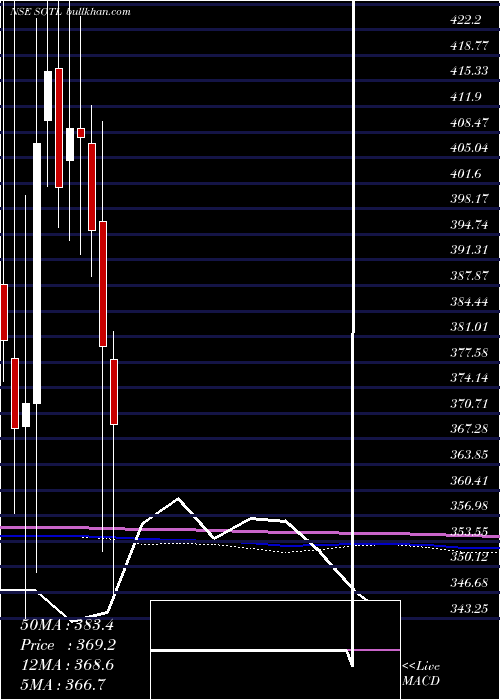
Task: Click the Price : 369.2 readout
Action: [66, 645]
